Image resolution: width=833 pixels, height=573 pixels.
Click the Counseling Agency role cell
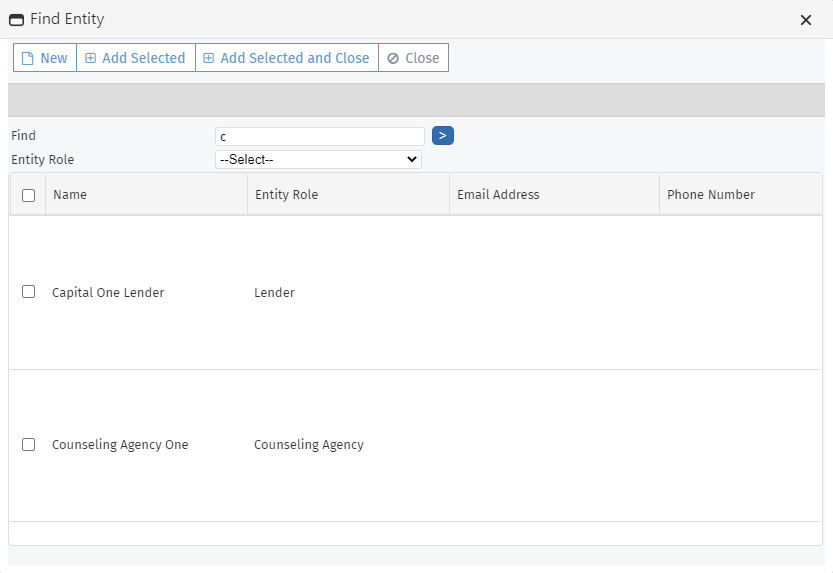[309, 445]
